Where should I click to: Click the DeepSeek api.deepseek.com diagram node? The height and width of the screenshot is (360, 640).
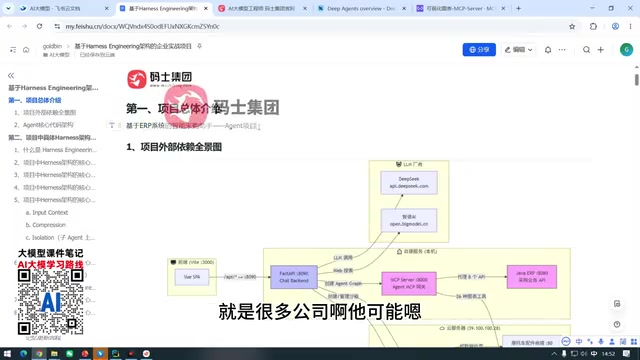click(409, 182)
